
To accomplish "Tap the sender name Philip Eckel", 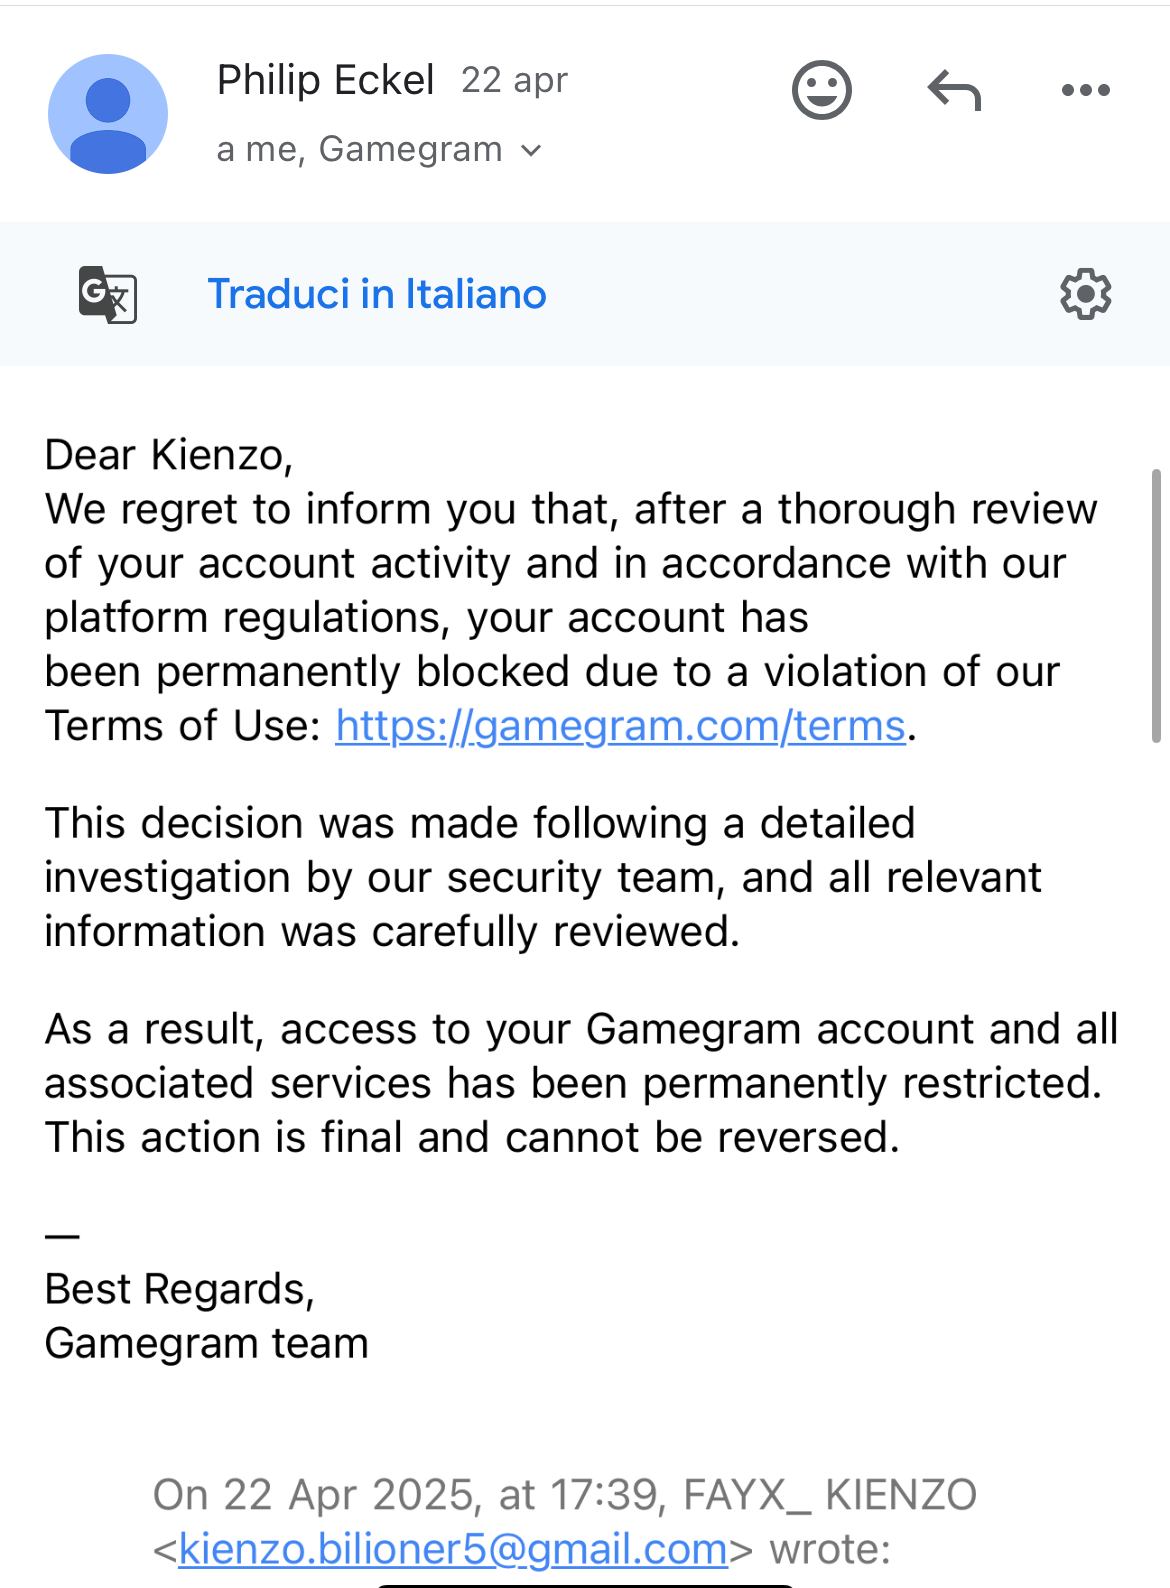I will pyautogui.click(x=325, y=80).
